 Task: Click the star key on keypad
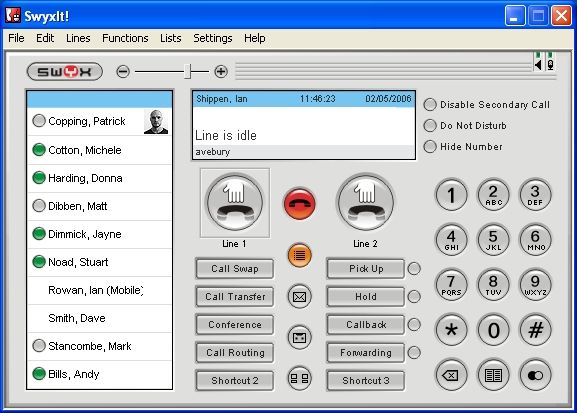[x=451, y=330]
